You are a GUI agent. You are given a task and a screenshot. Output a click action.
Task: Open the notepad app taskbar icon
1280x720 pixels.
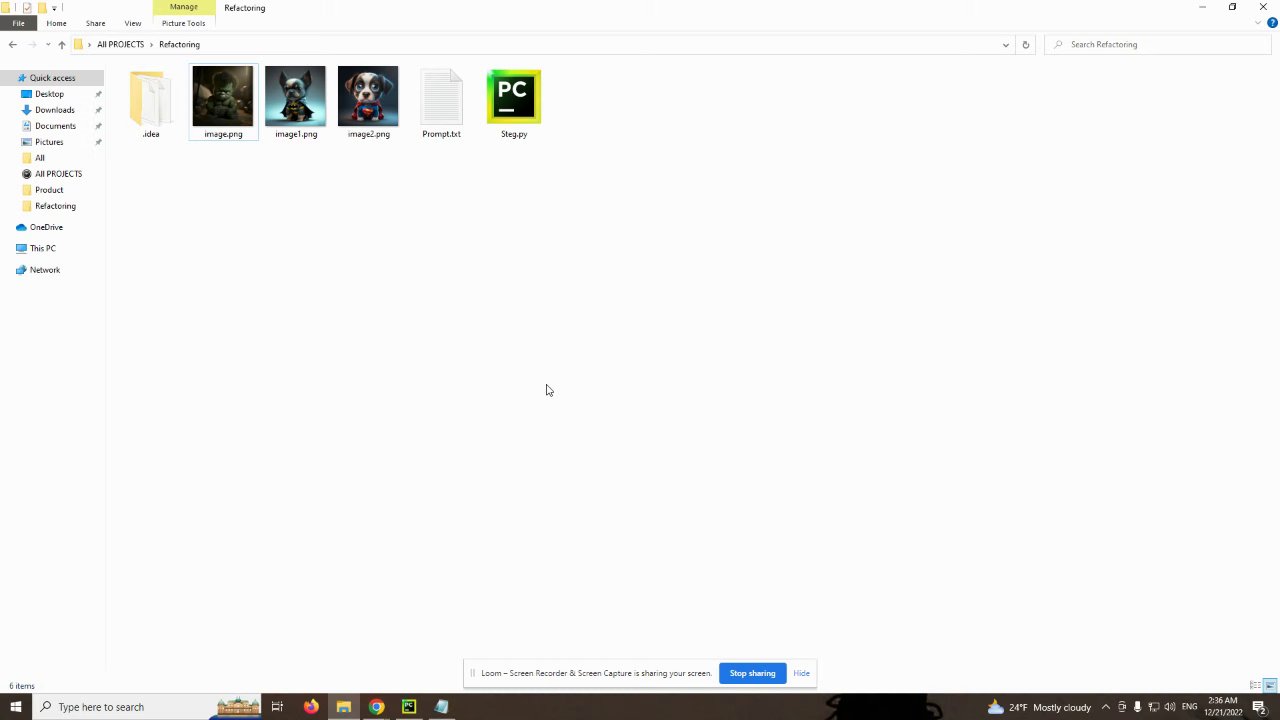pyautogui.click(x=441, y=707)
